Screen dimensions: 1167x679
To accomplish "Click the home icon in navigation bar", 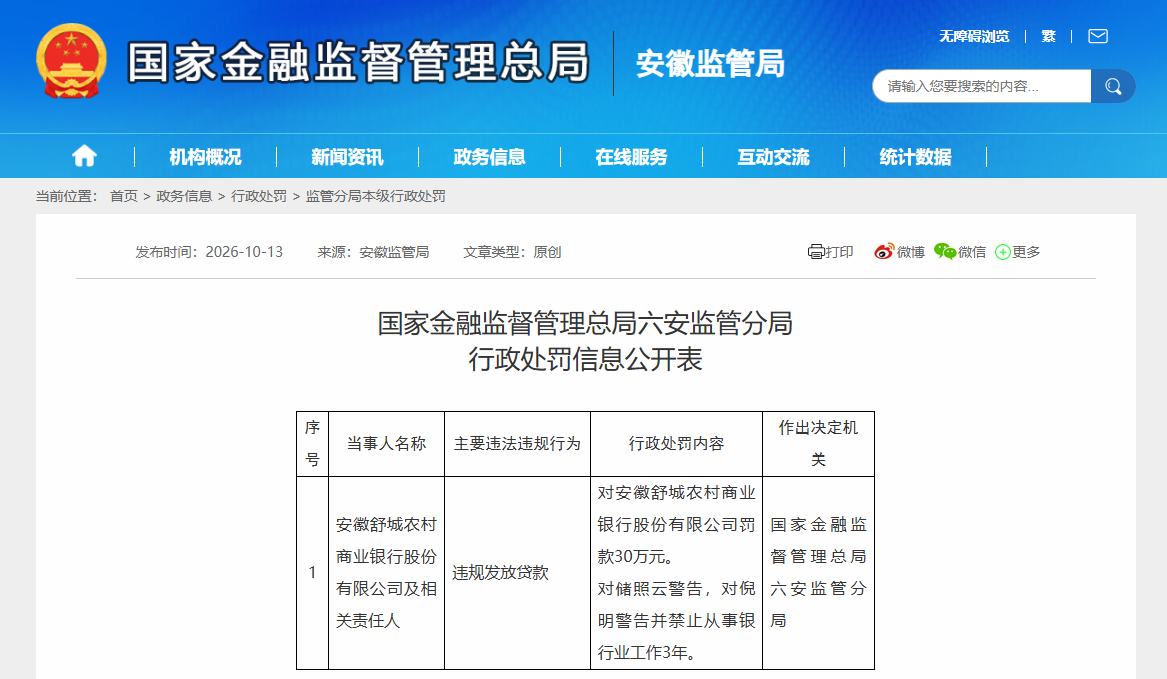I will coord(84,156).
